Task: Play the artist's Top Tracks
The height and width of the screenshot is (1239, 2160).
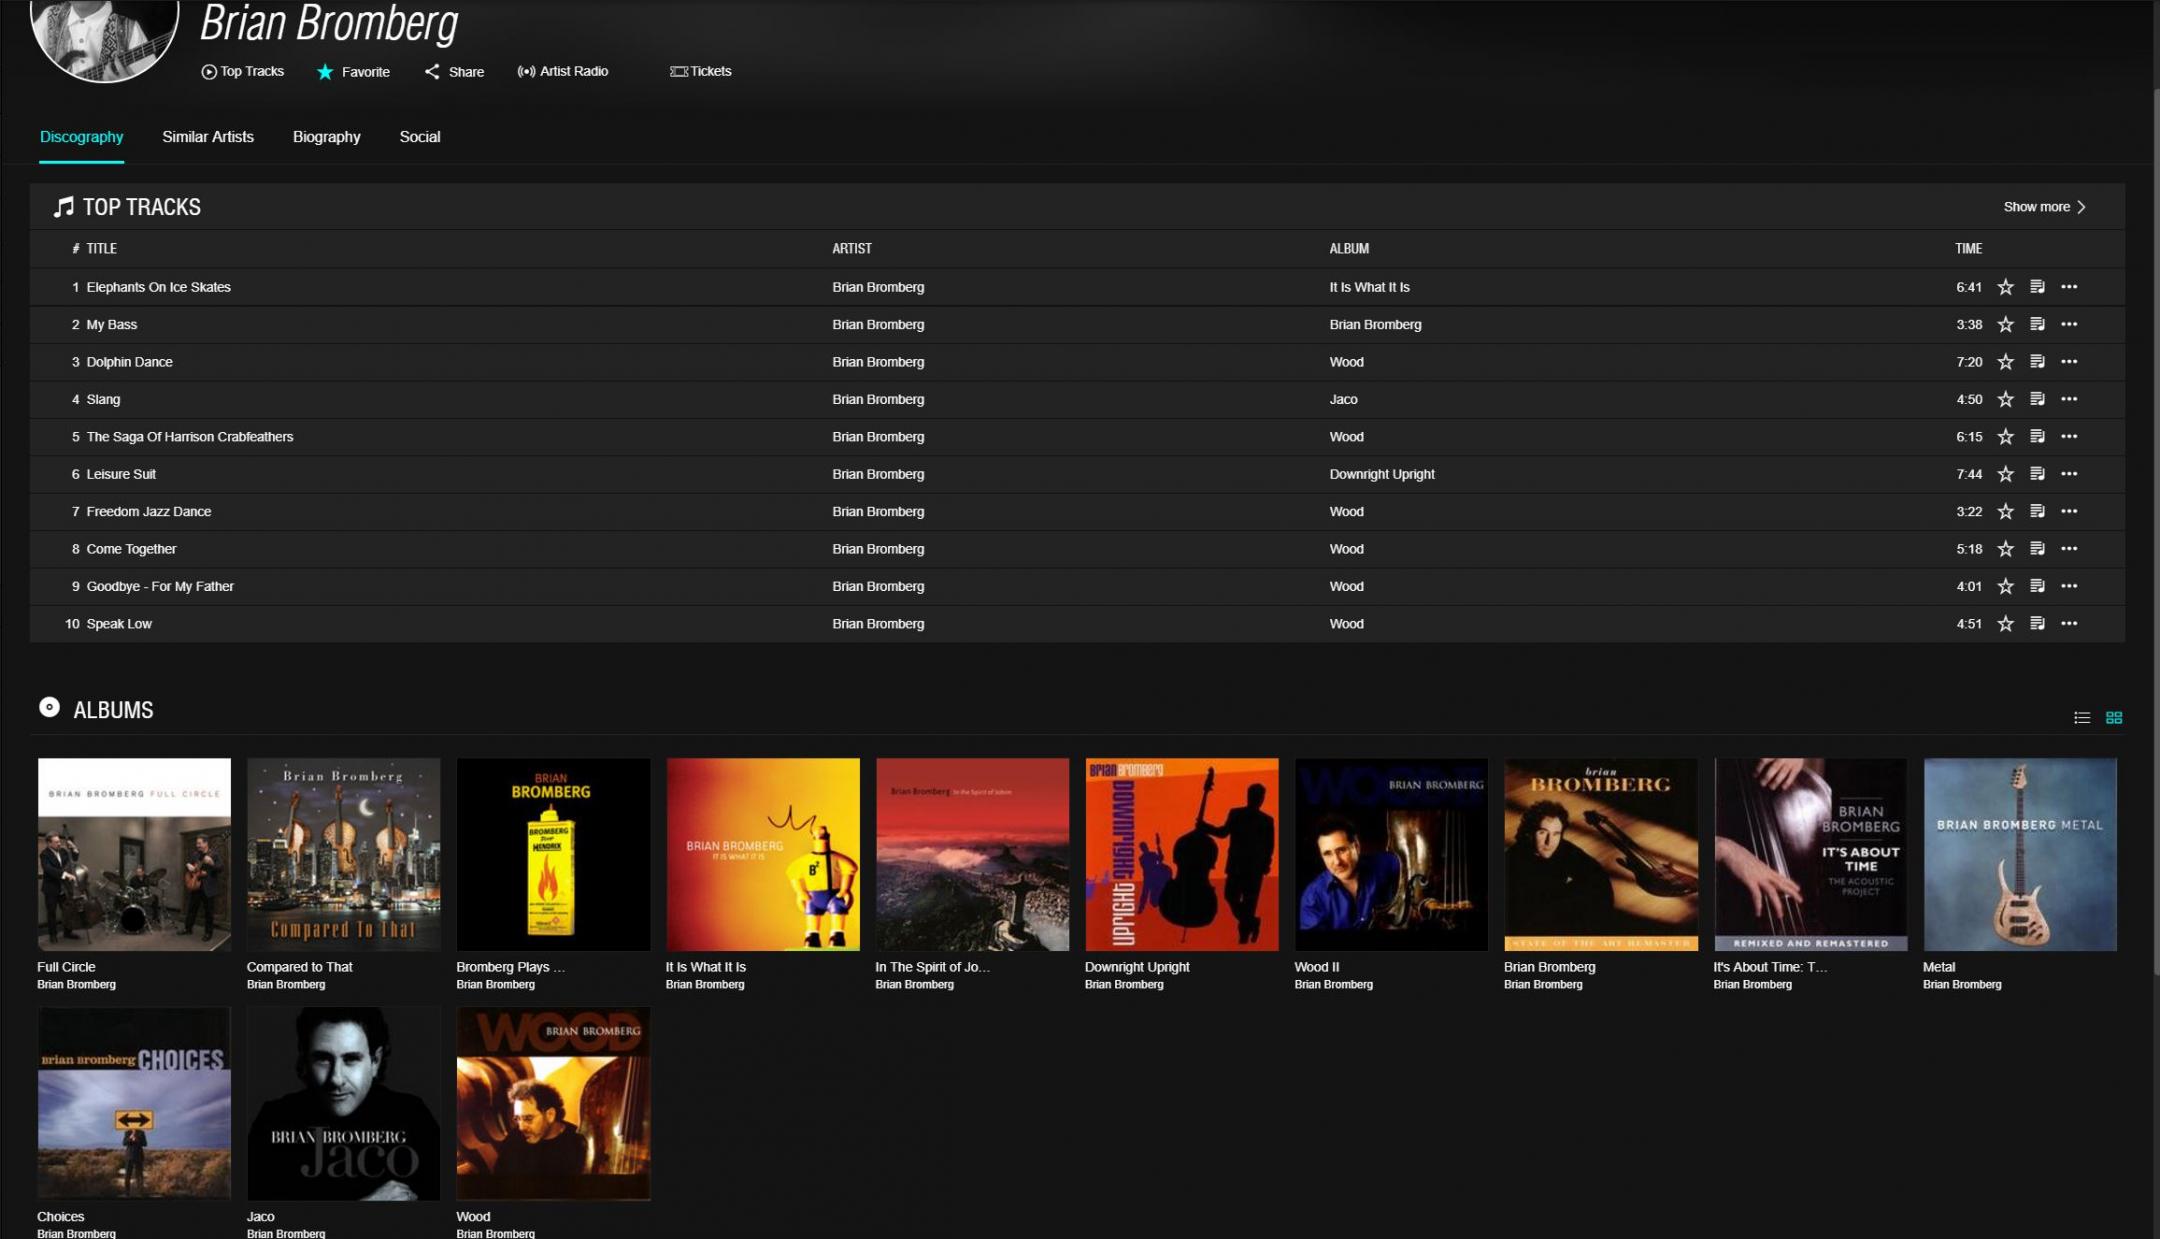Action: click(243, 72)
